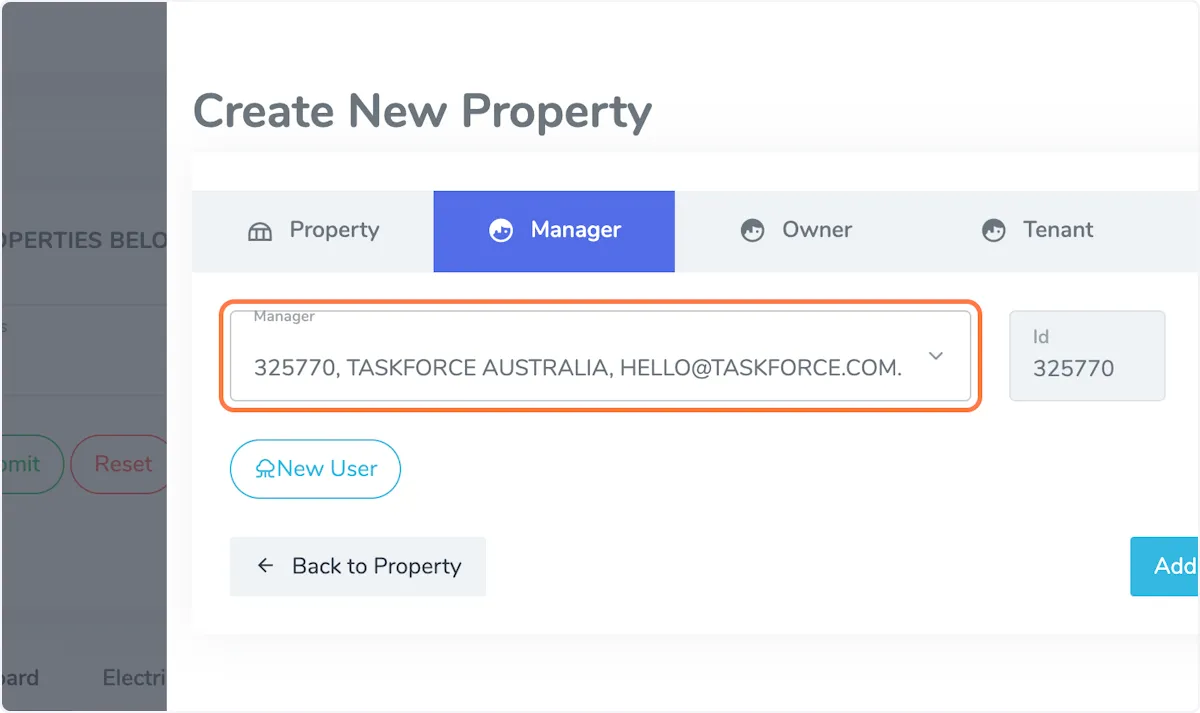1200x713 pixels.
Task: Click the face icon beside Owner
Action: point(752,232)
